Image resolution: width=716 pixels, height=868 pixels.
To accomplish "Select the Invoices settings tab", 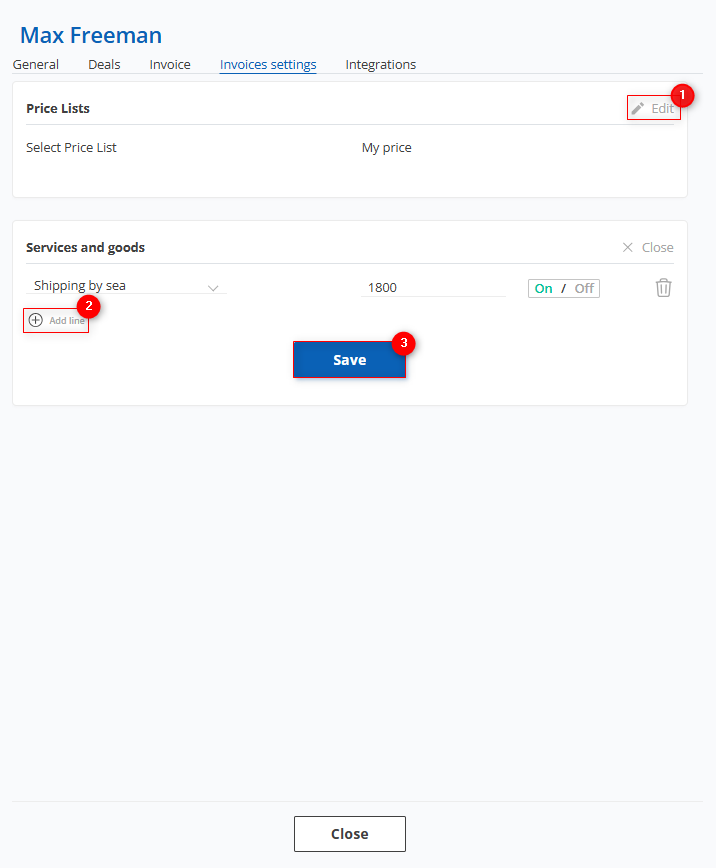I will (268, 65).
